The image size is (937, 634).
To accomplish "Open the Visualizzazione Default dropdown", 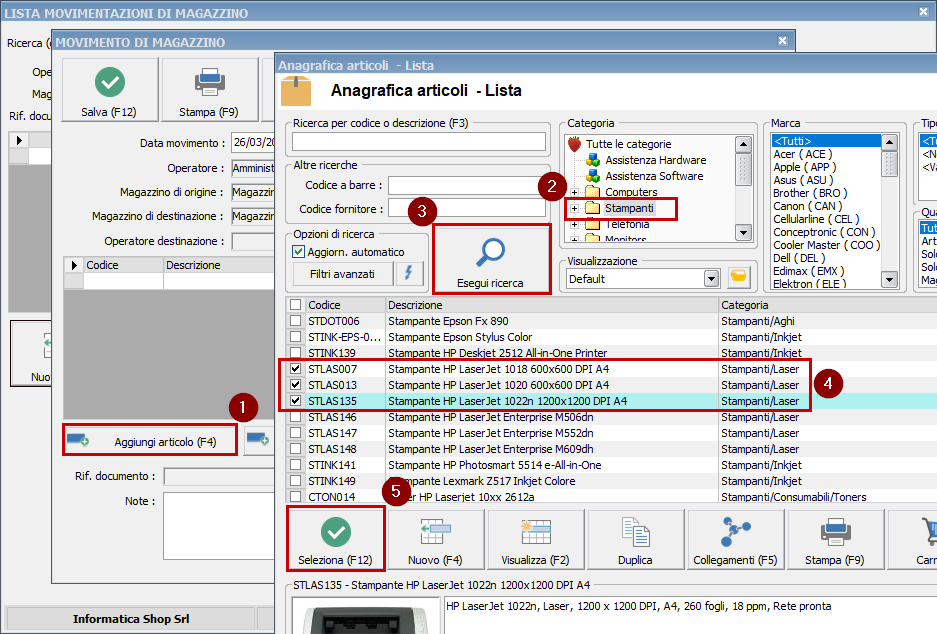I will pyautogui.click(x=711, y=278).
